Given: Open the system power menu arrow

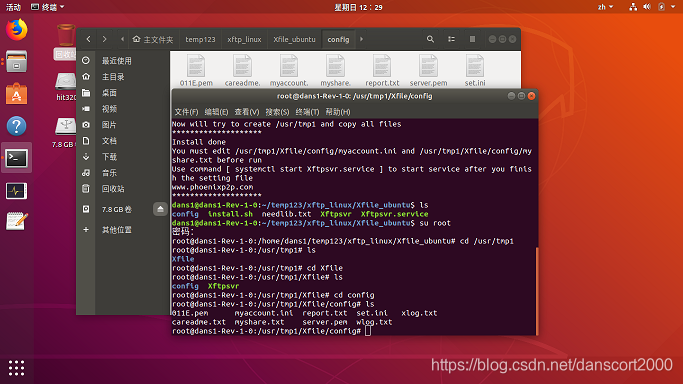Looking at the screenshot, I should 673,7.
